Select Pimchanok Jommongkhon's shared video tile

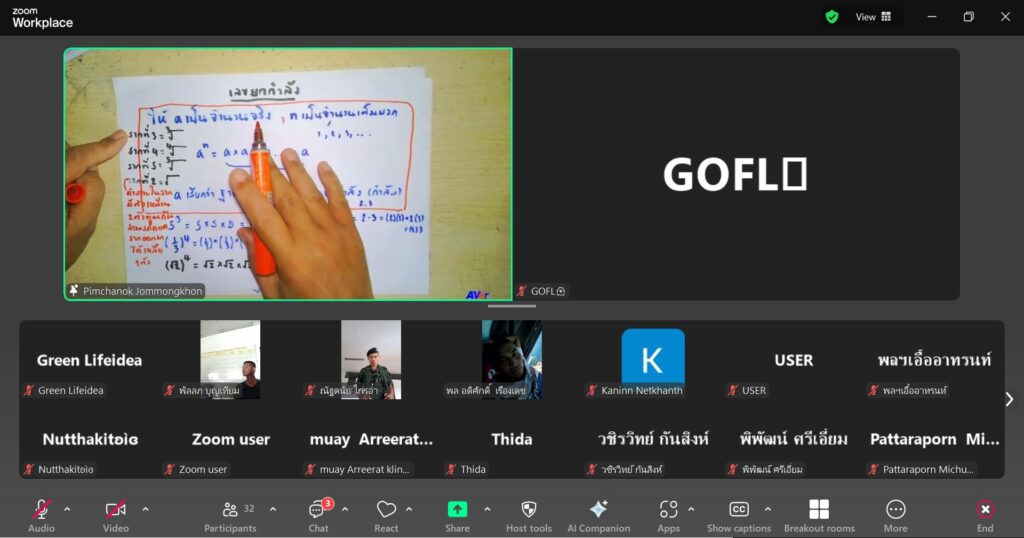pos(288,174)
